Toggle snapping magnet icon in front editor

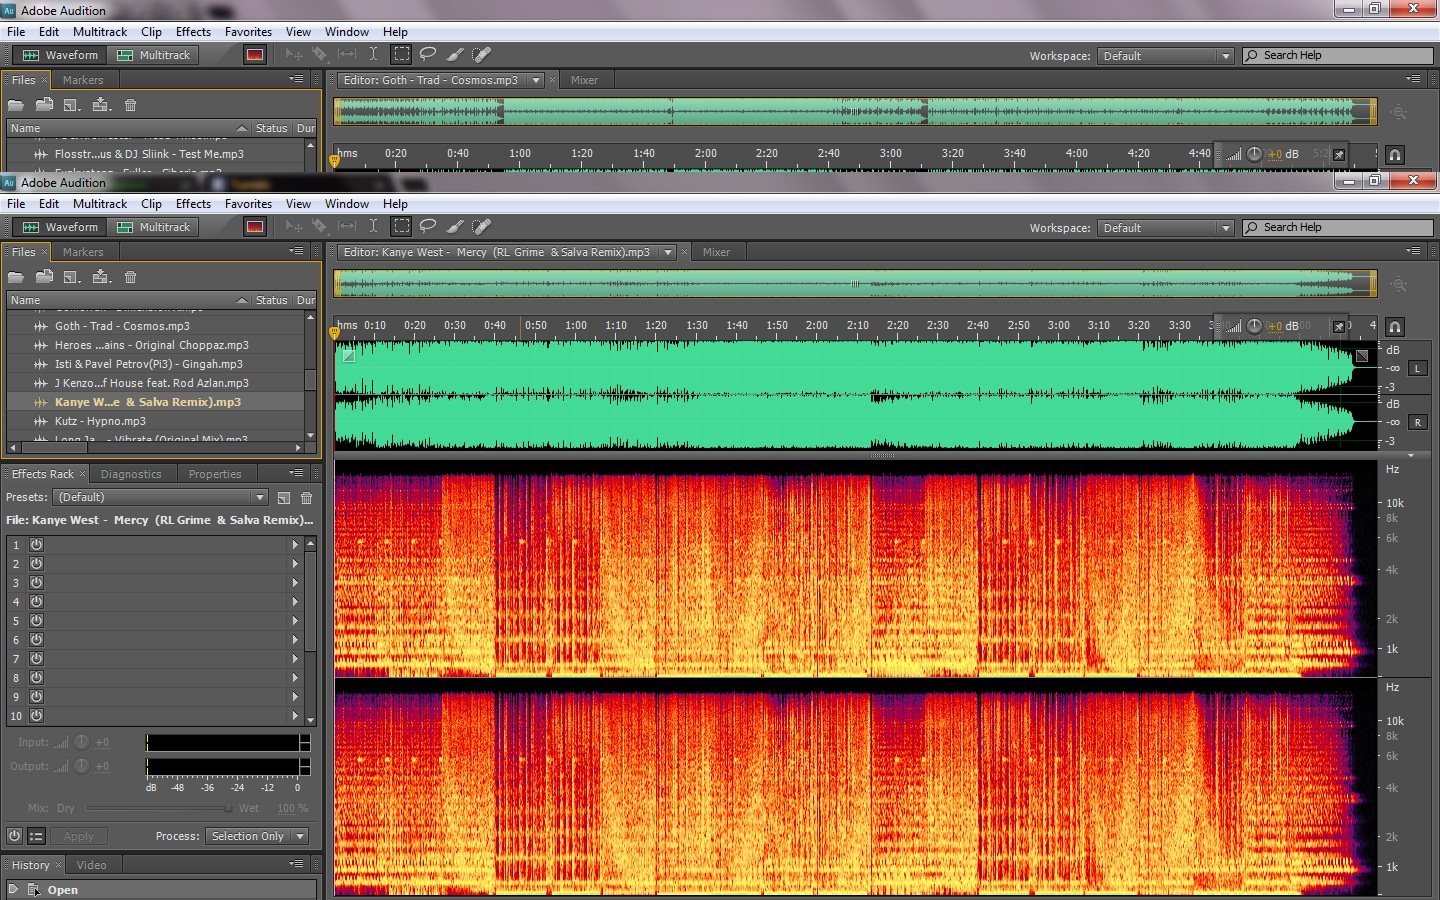[1394, 327]
